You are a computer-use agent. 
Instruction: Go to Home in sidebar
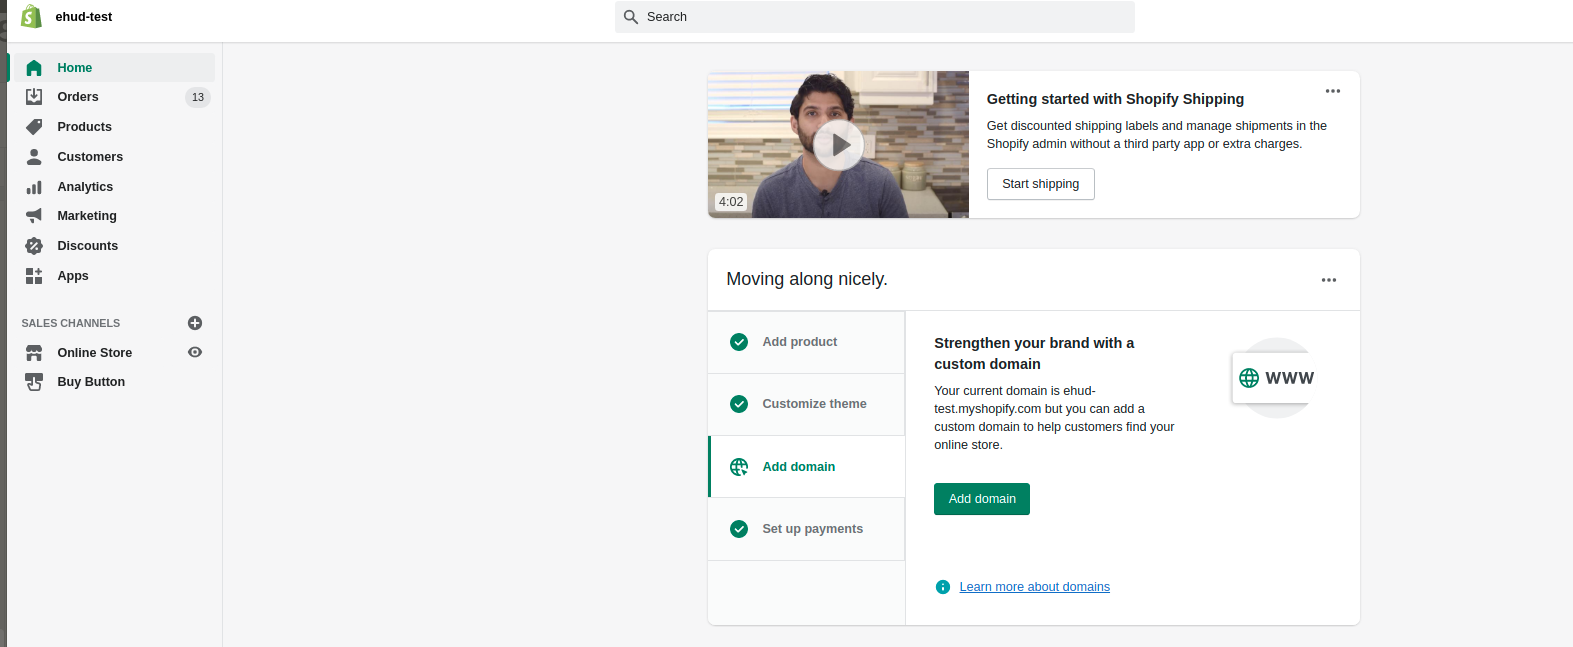[x=112, y=68]
